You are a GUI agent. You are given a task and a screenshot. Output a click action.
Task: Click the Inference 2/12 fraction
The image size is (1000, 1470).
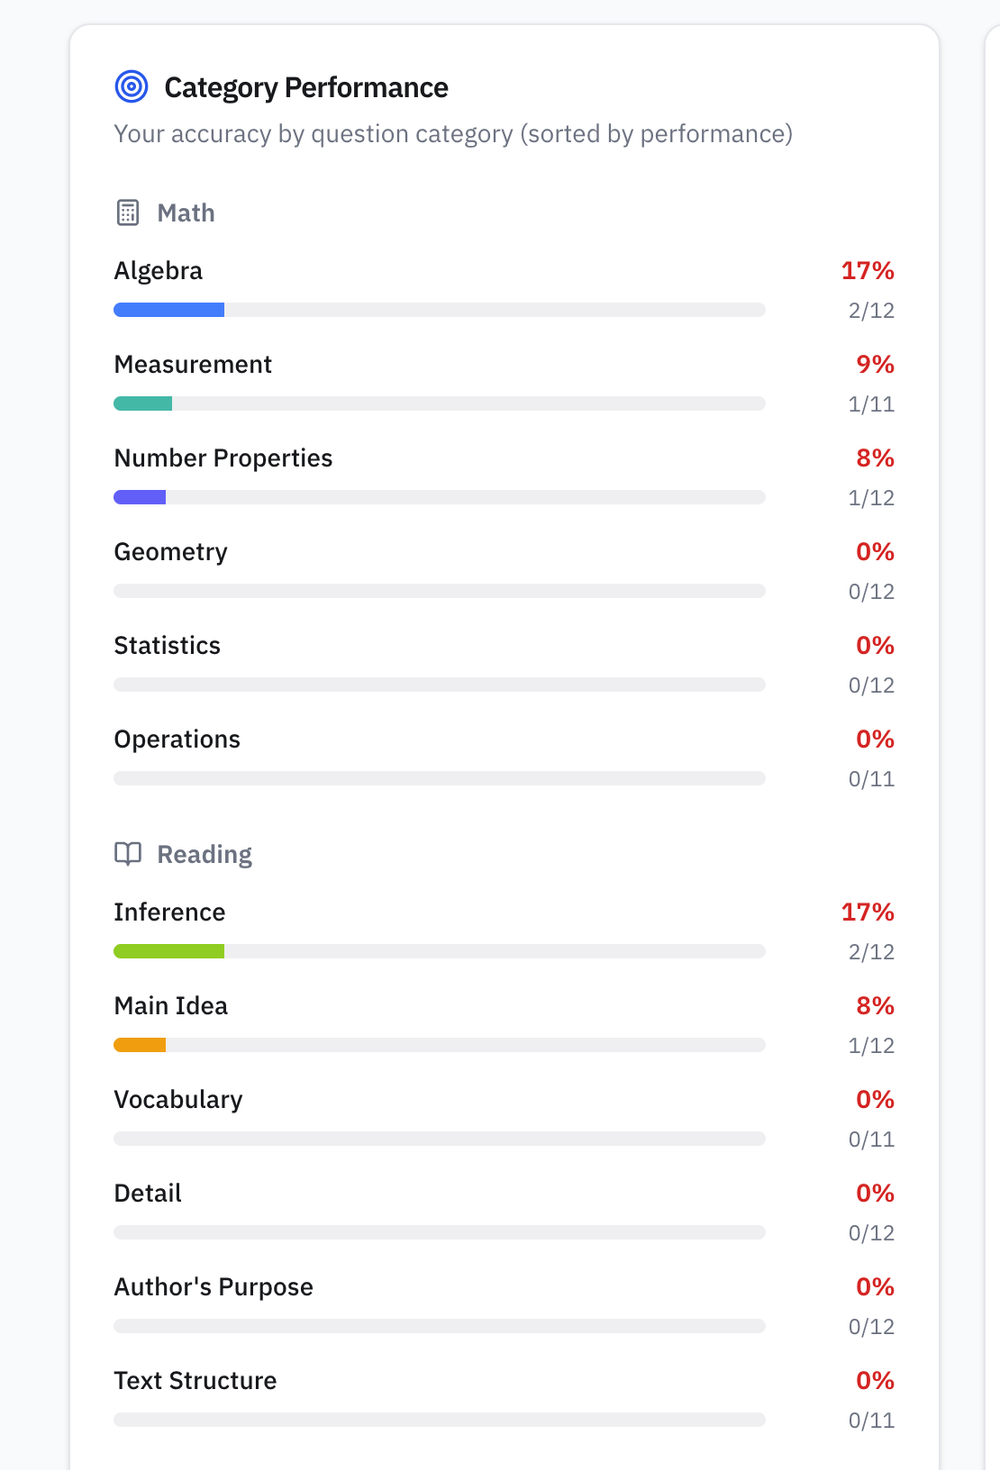pyautogui.click(x=871, y=952)
